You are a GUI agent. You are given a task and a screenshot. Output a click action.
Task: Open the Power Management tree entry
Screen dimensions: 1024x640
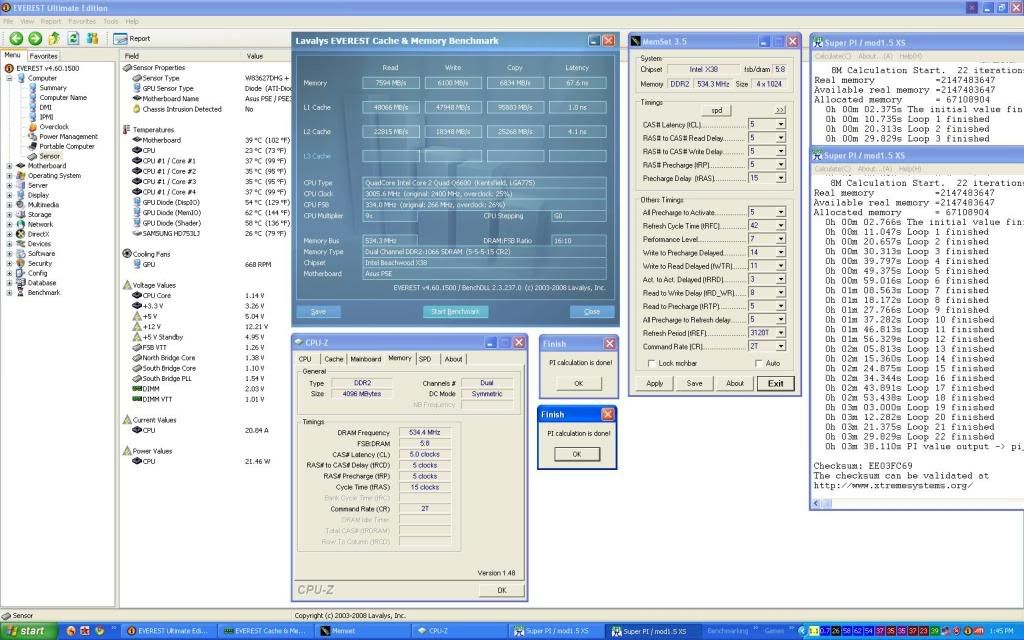[68, 136]
